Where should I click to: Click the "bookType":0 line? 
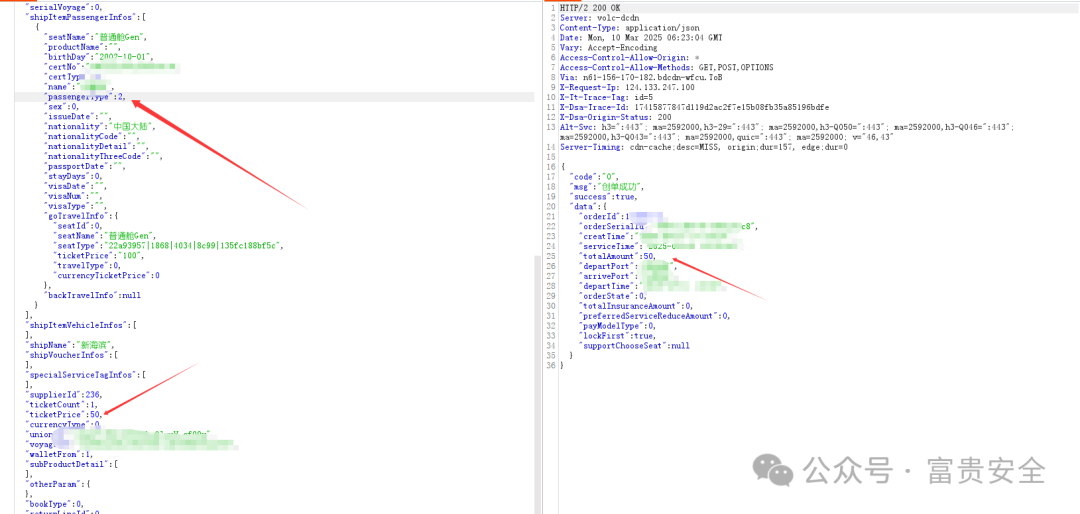pyautogui.click(x=54, y=505)
